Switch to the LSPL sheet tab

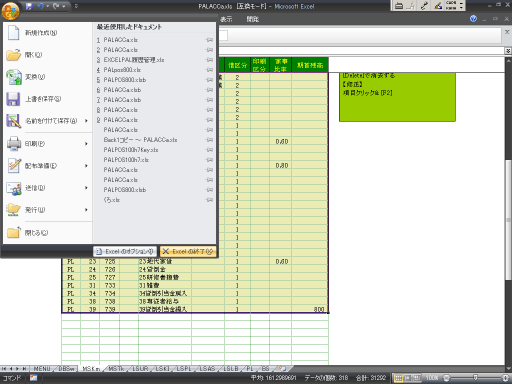tap(184, 369)
